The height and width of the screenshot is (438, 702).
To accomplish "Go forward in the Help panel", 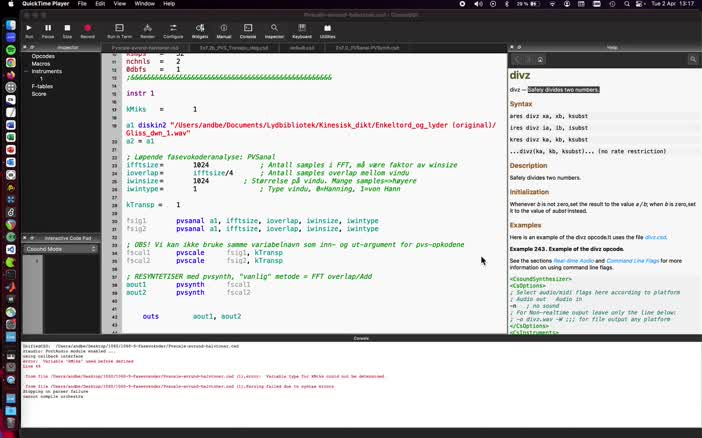I will coord(528,60).
